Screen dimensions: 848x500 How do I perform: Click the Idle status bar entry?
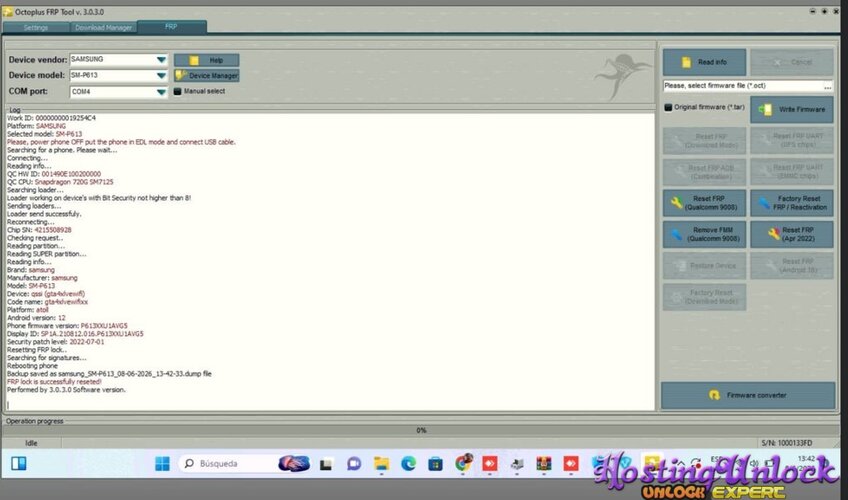31,443
